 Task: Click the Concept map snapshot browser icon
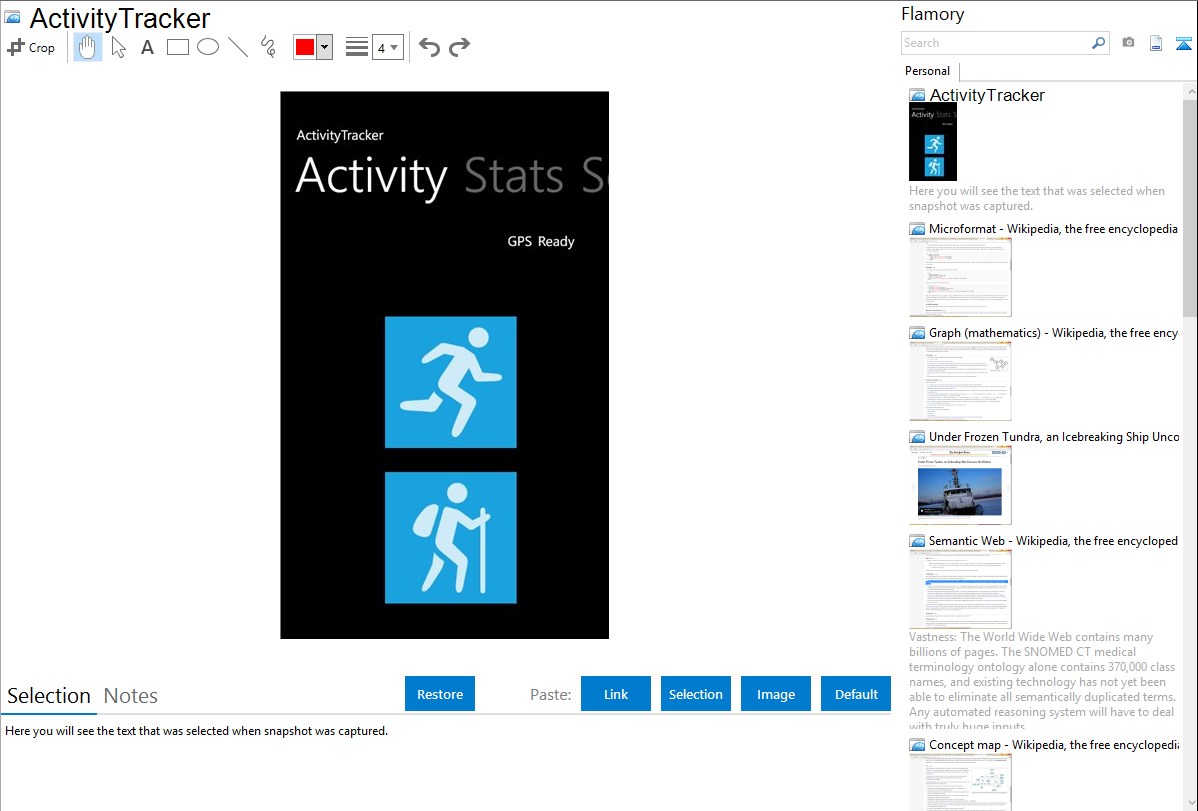tap(918, 745)
